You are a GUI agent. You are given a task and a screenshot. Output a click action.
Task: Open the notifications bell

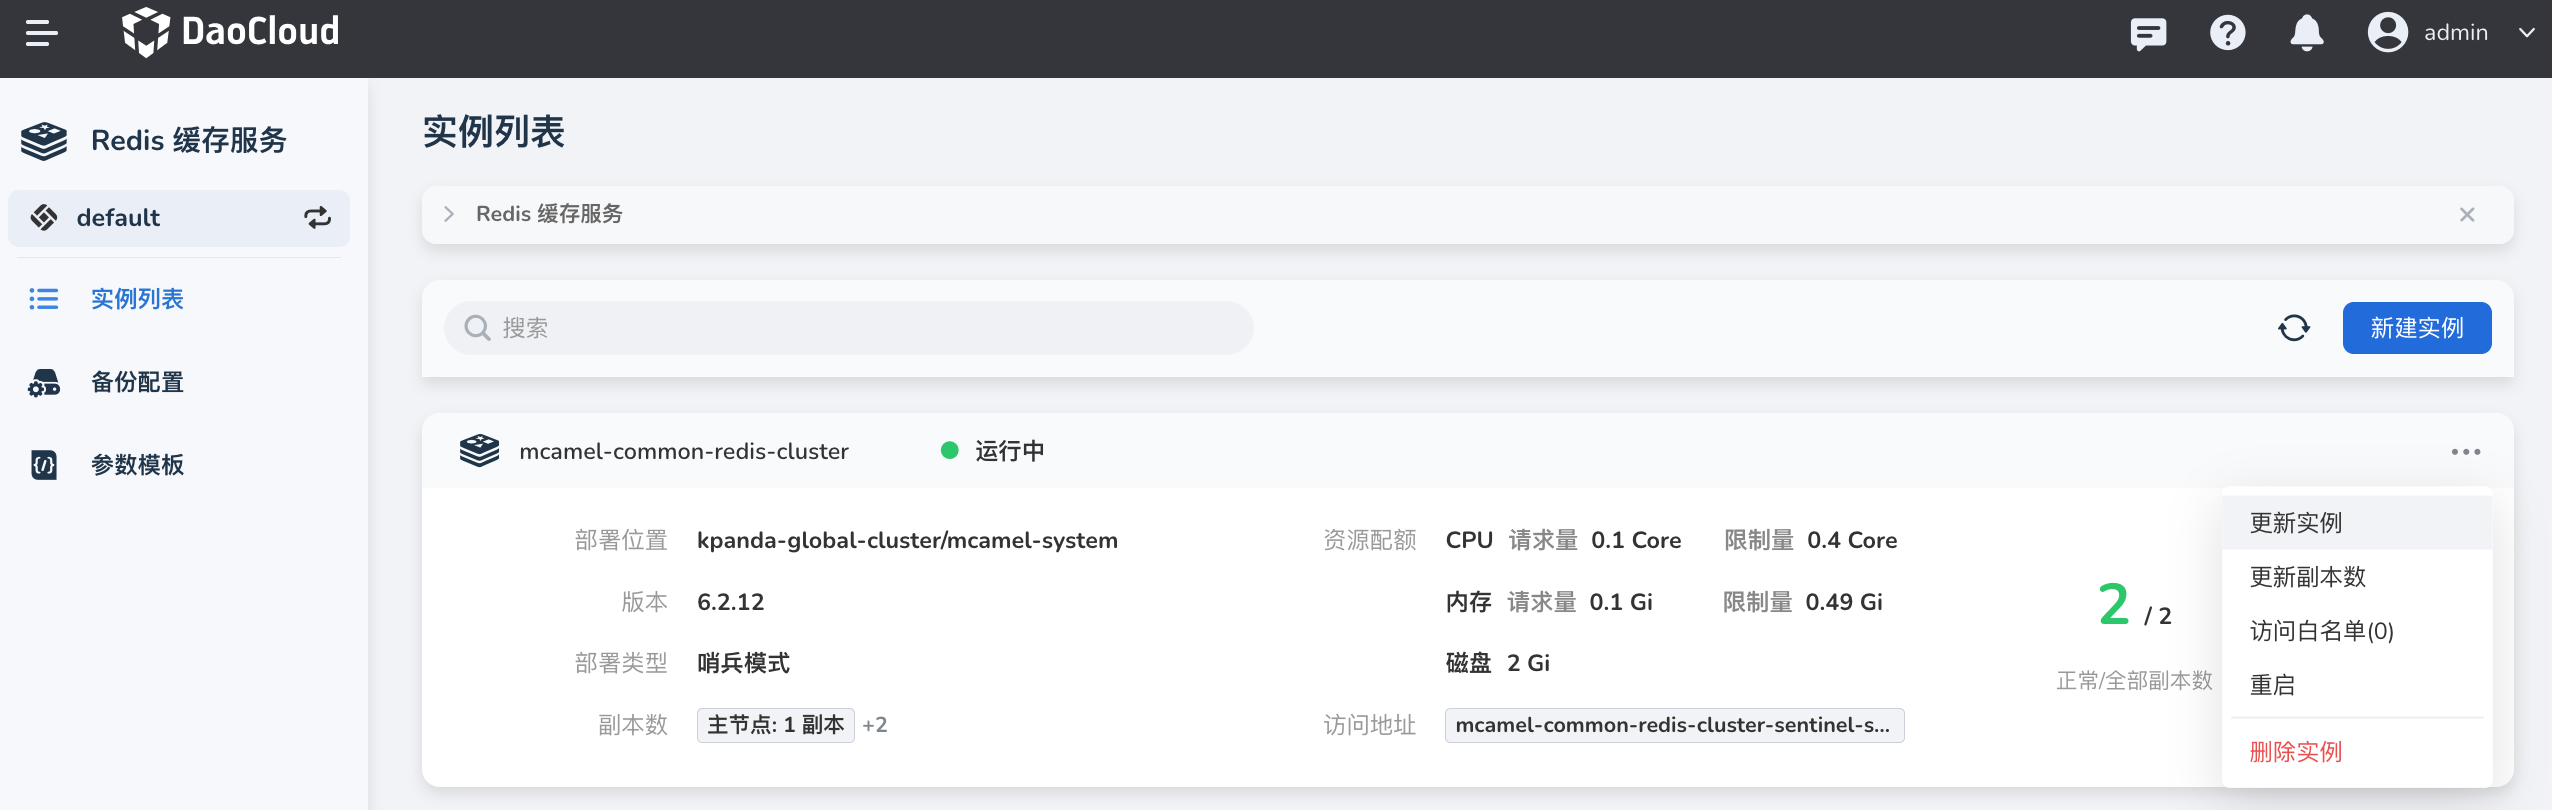[2306, 34]
